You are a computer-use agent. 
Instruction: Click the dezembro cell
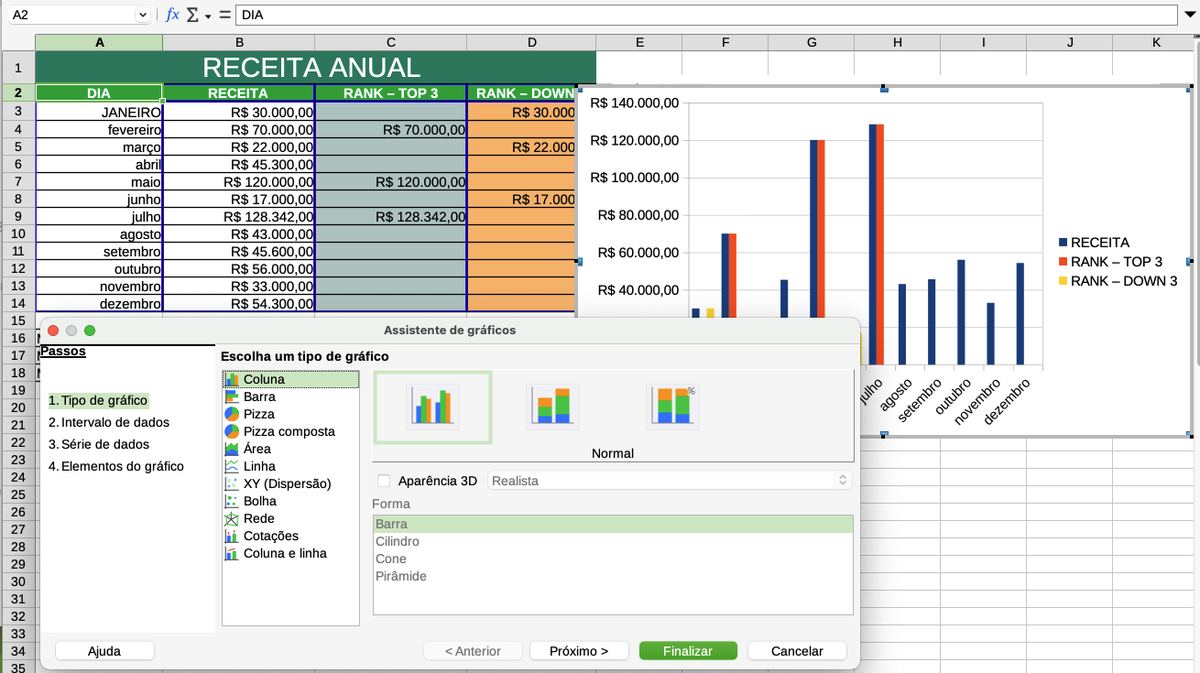[x=99, y=303]
